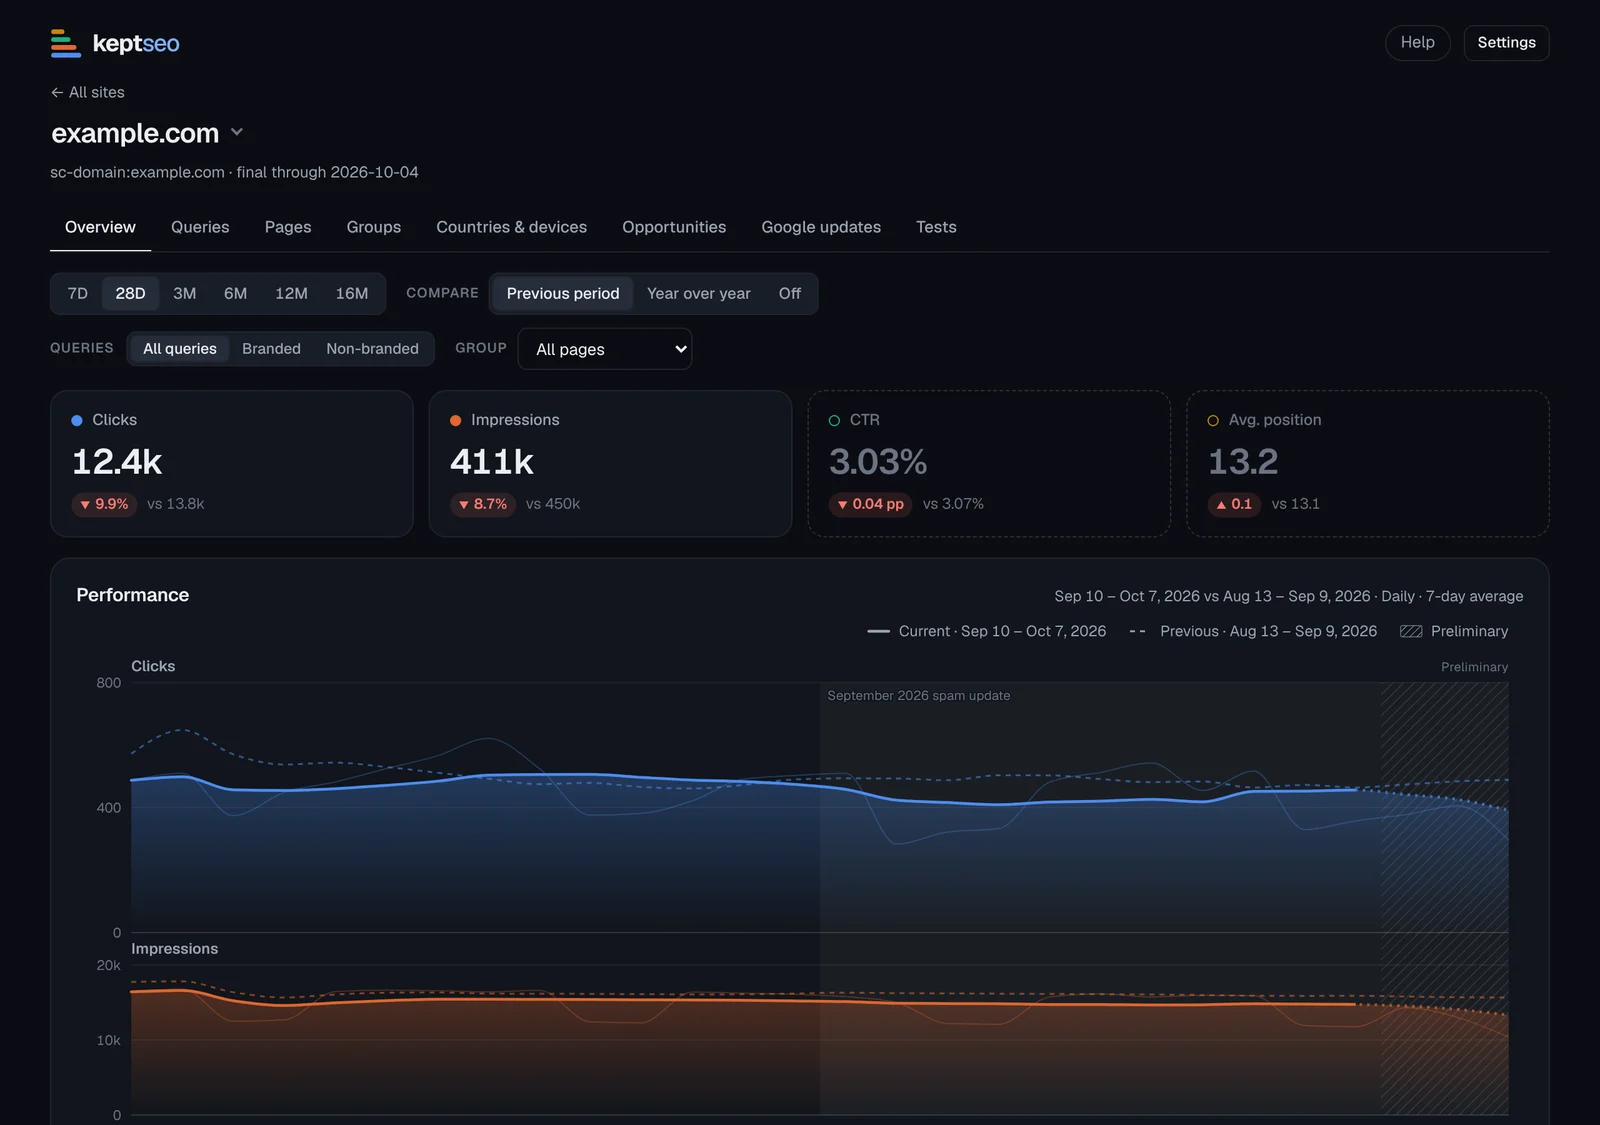Click the green CTR ring indicator
This screenshot has height=1125, width=1600.
coord(834,420)
